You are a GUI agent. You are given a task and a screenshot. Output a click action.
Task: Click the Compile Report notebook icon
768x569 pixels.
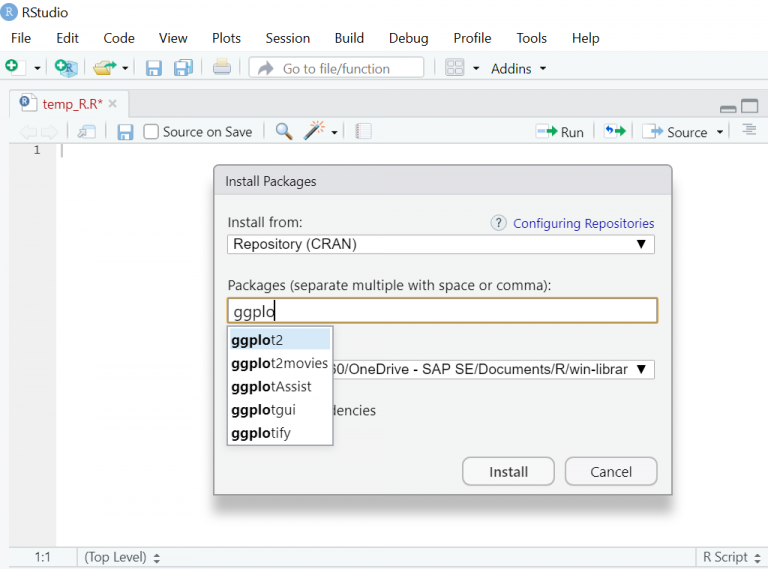363,131
